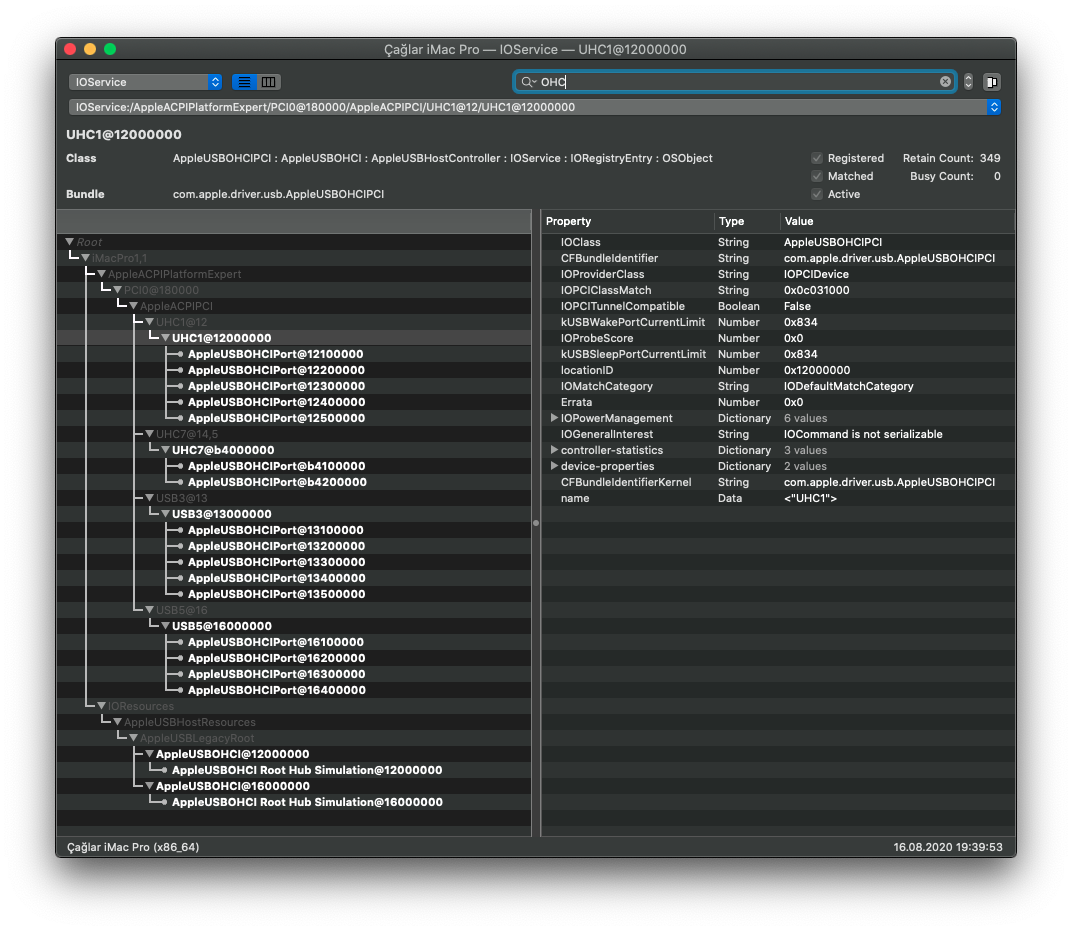Click the search magnifier options icon
1072x931 pixels.
tap(528, 82)
